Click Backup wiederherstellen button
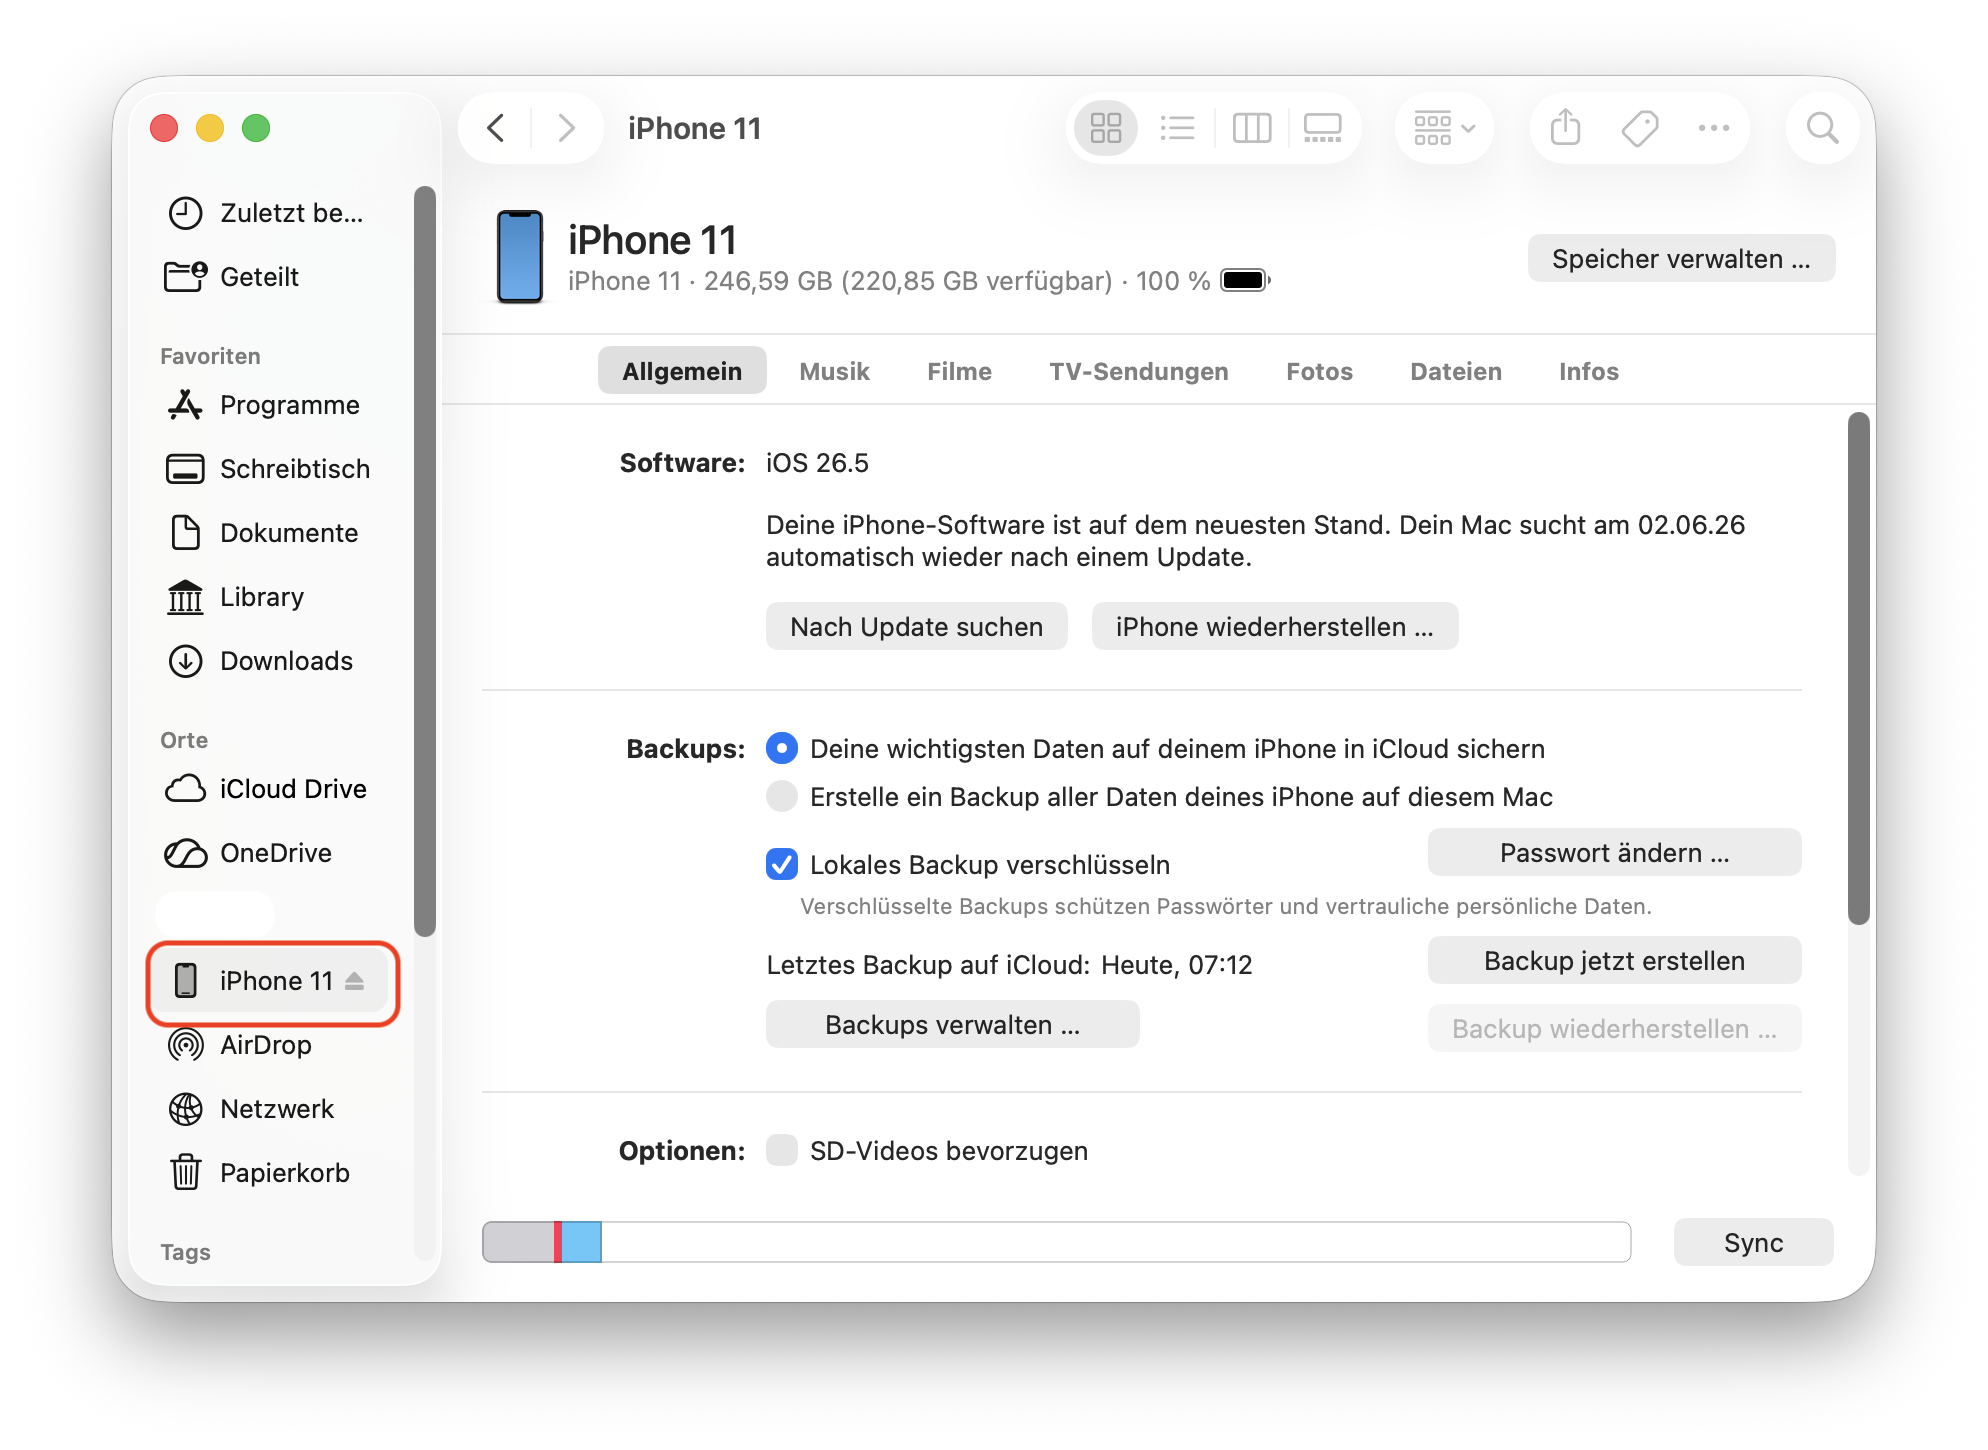The height and width of the screenshot is (1450, 1988). 1614,1029
